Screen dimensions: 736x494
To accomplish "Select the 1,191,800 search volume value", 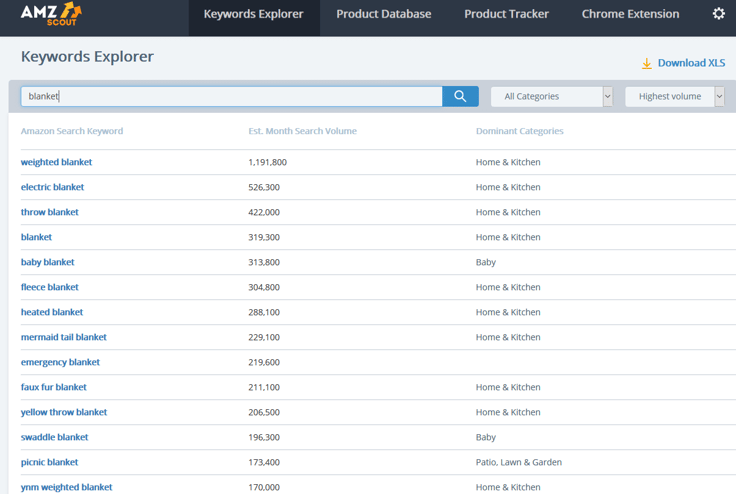I will (x=268, y=162).
